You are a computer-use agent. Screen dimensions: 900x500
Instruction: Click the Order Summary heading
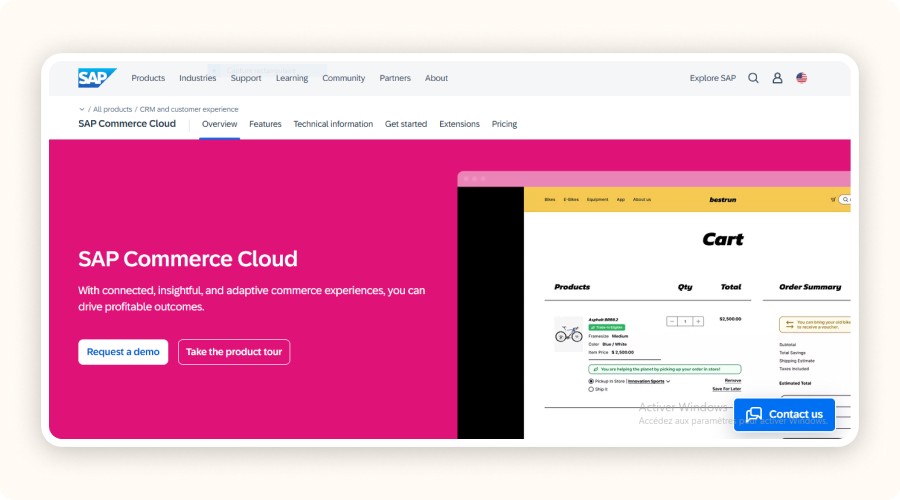(810, 287)
